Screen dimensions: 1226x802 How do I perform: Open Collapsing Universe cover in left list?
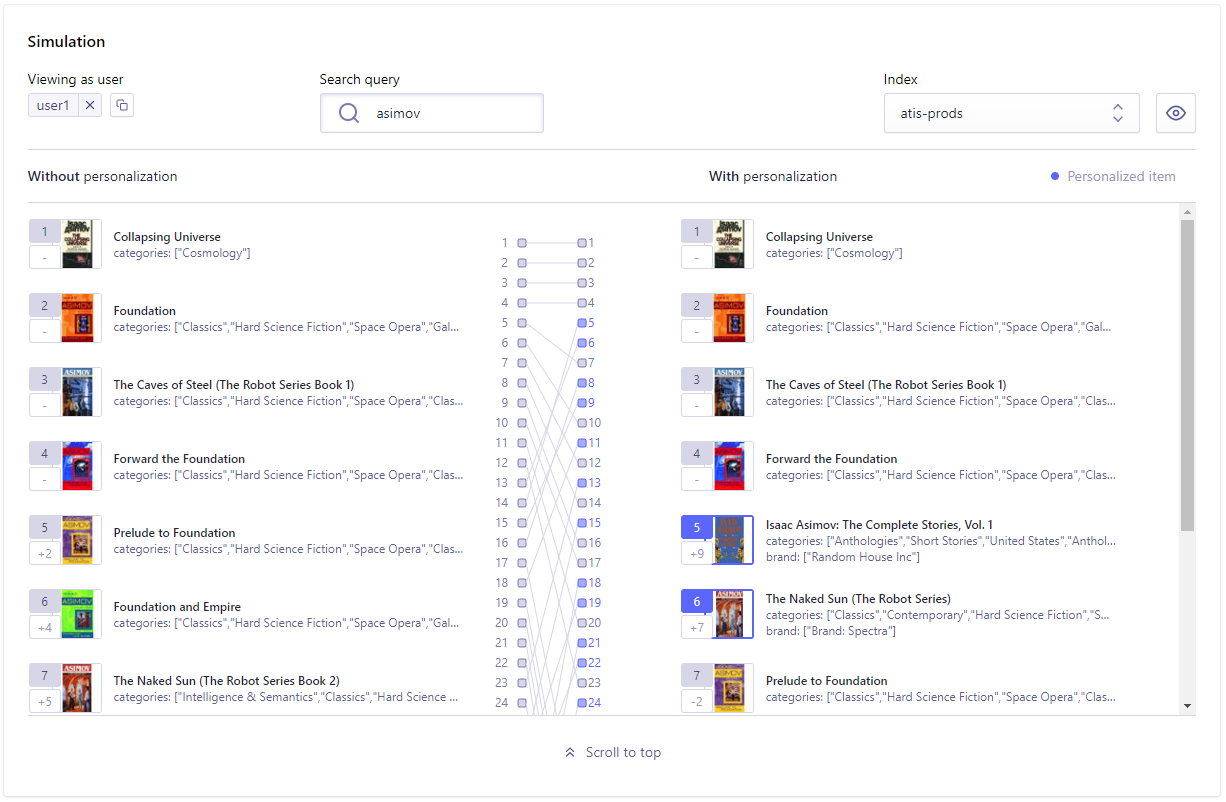pos(77,244)
